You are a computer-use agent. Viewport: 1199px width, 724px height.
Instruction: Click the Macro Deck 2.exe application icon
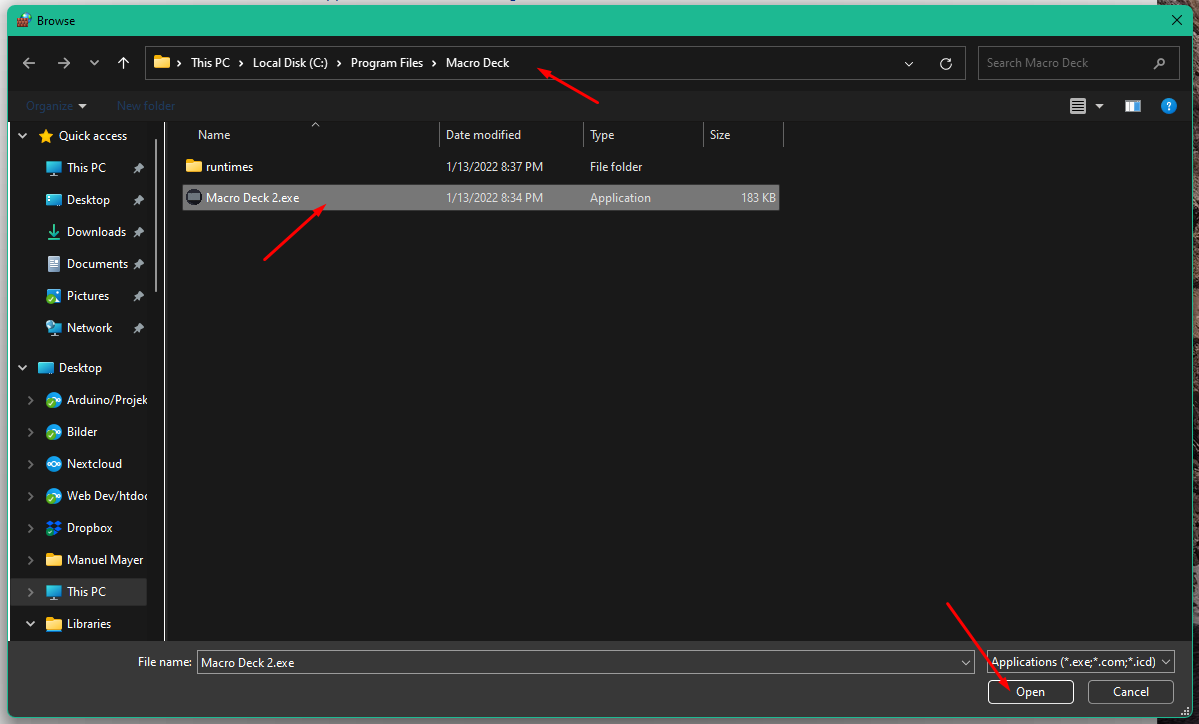tap(194, 197)
